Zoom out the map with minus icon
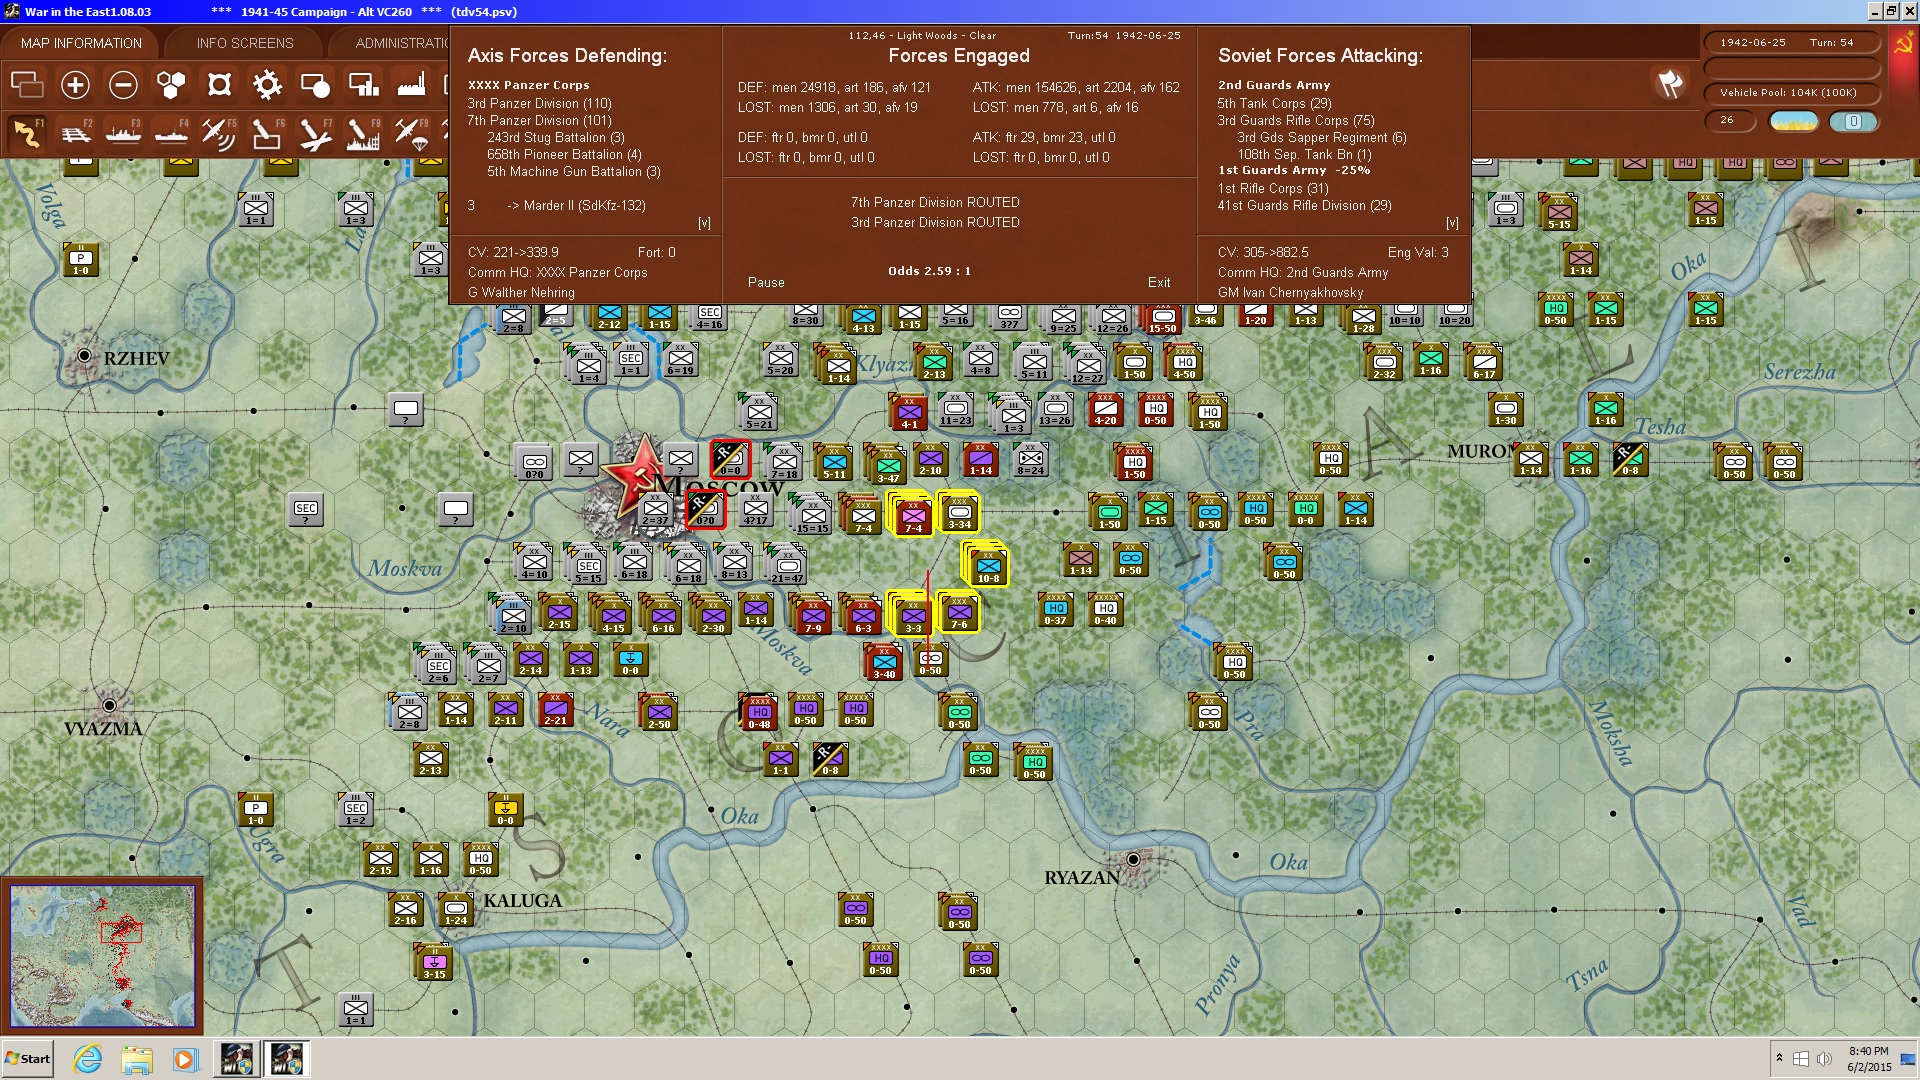The width and height of the screenshot is (1920, 1080). coord(123,85)
